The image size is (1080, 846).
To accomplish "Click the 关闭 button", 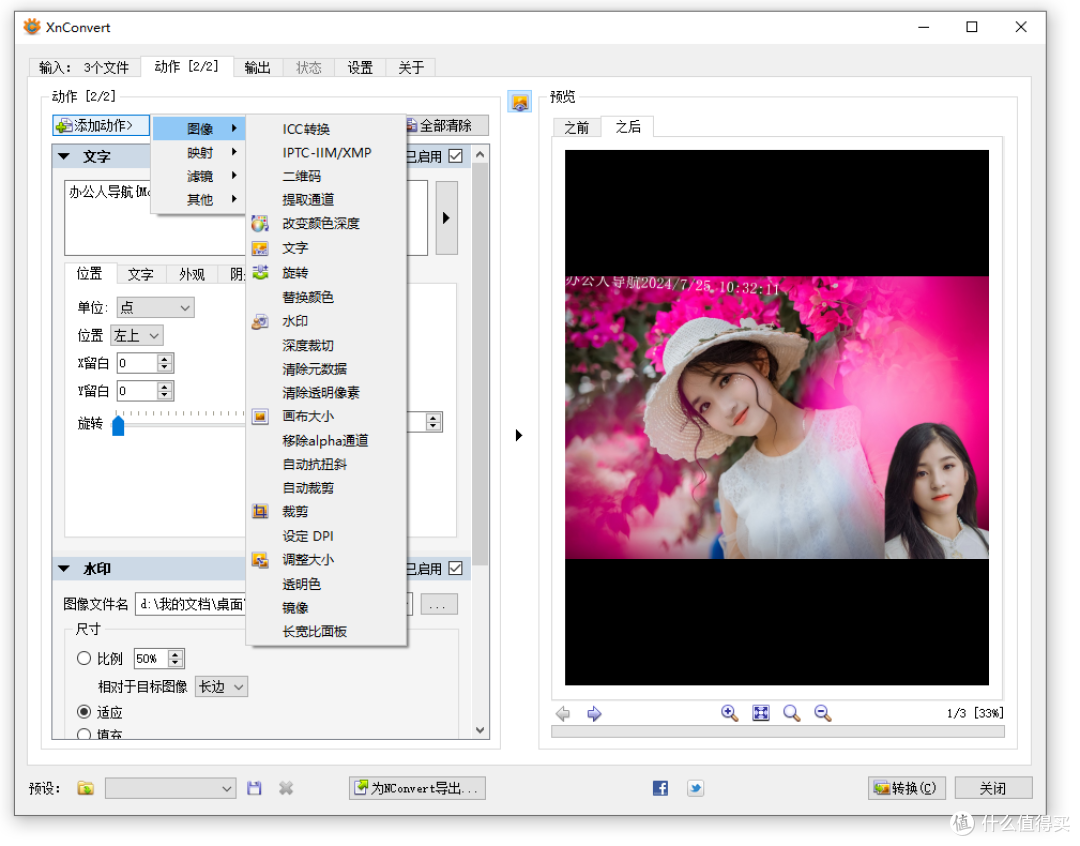I will point(993,788).
